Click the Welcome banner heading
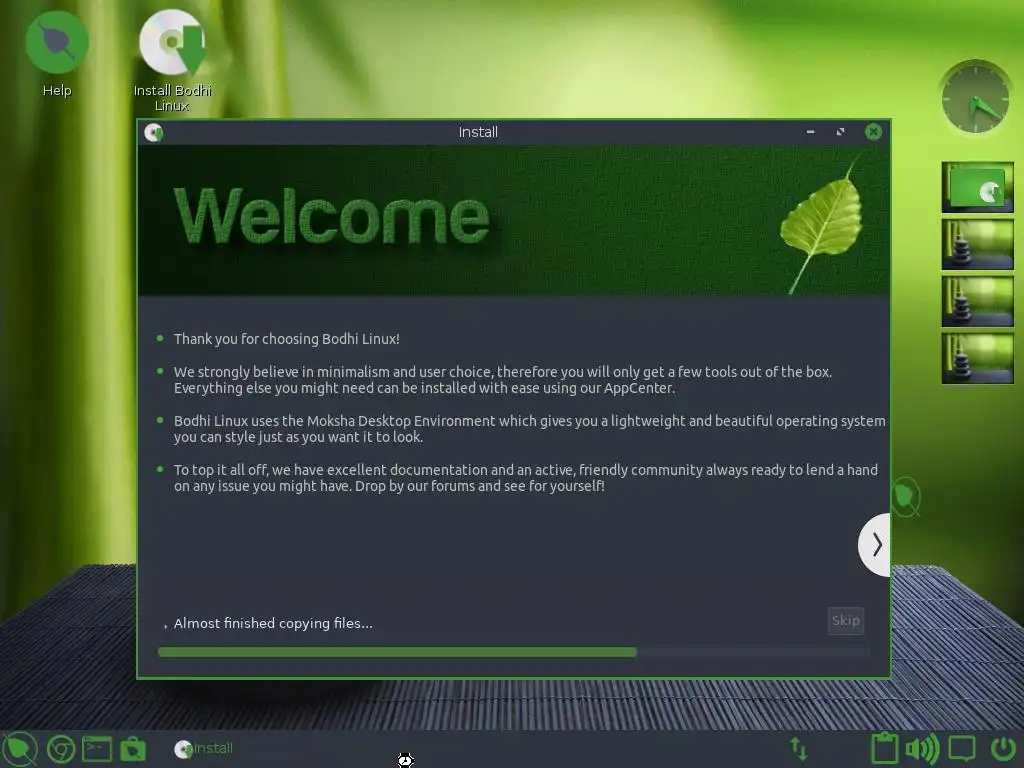The height and width of the screenshot is (768, 1024). pos(332,216)
